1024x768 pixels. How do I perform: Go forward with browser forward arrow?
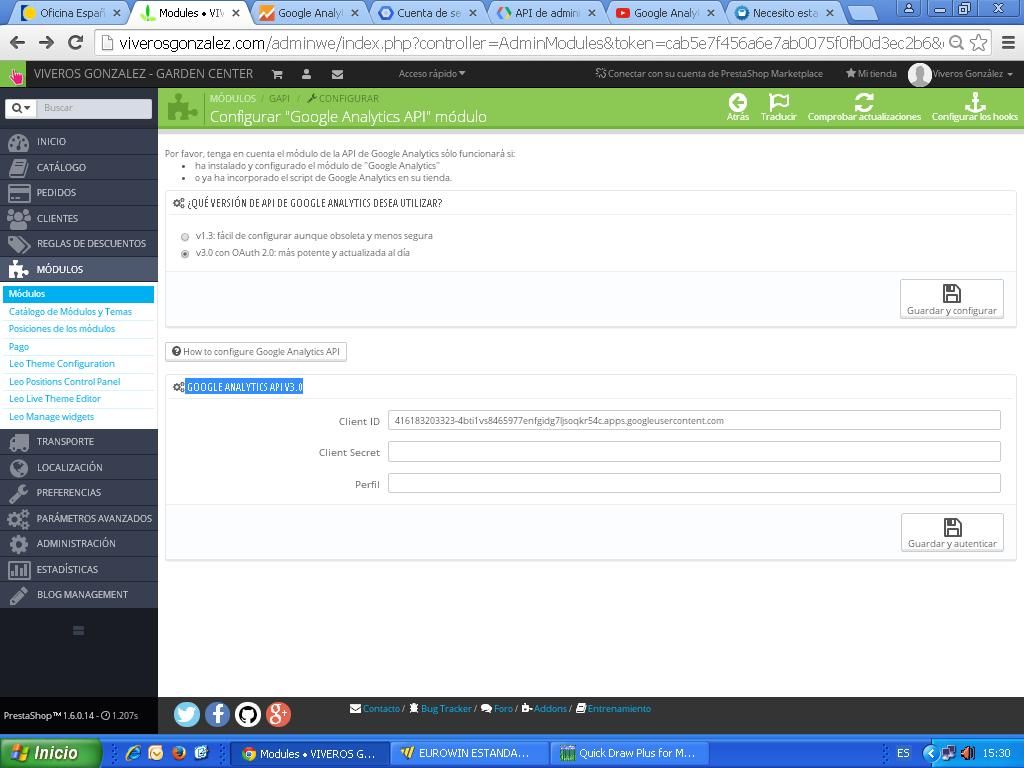pos(46,42)
